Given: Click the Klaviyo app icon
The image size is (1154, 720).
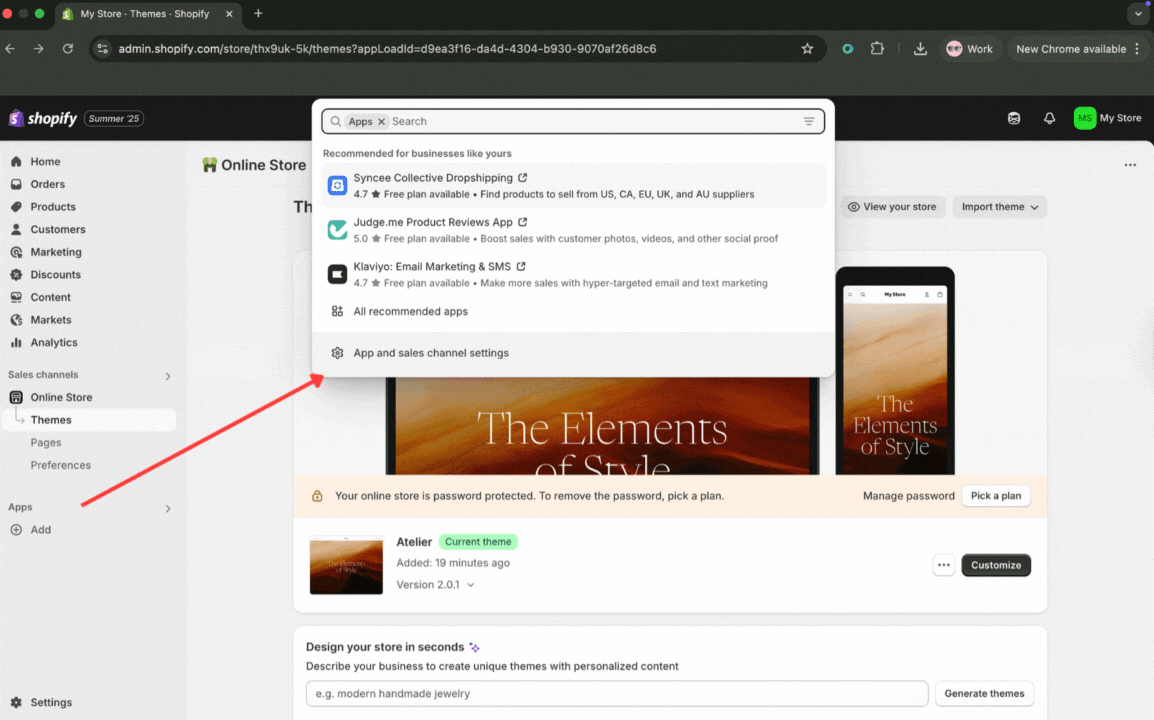Looking at the screenshot, I should click(337, 274).
